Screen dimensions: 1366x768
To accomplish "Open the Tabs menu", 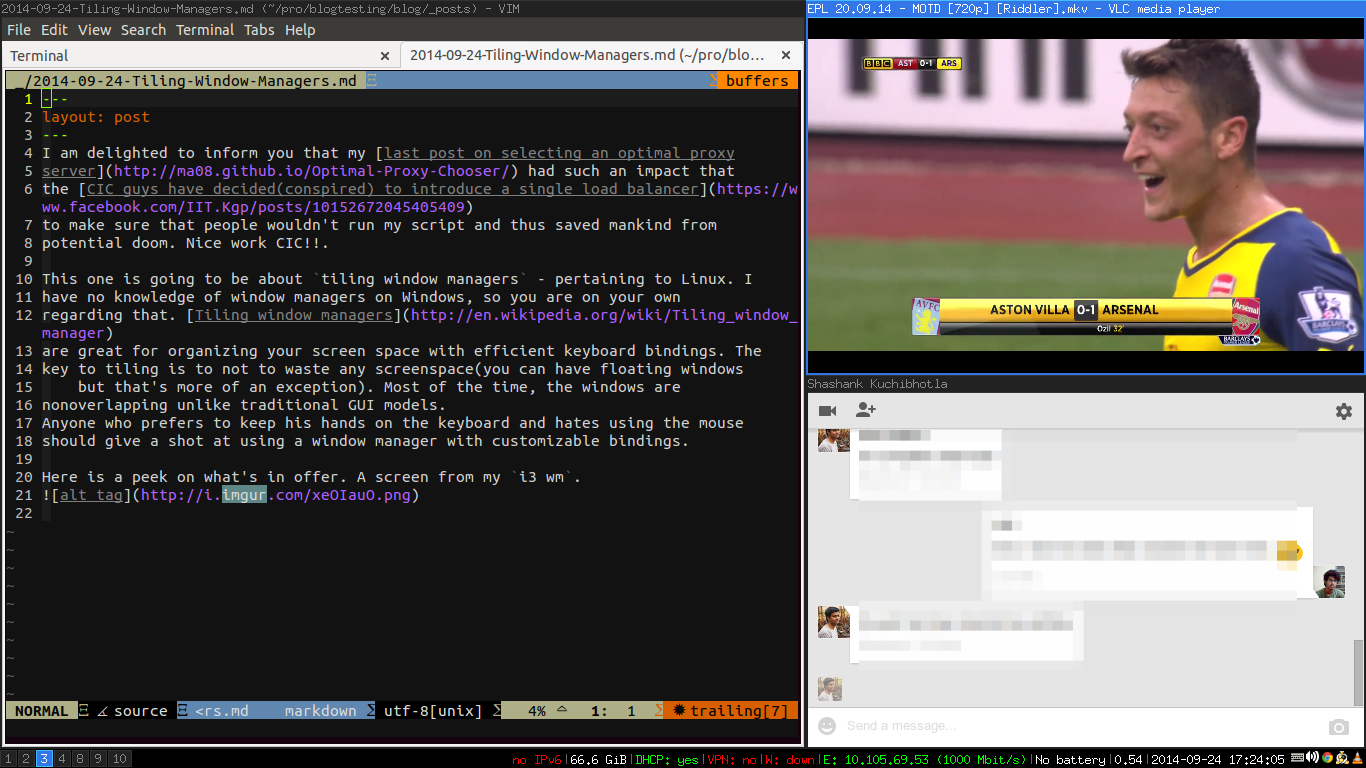I will point(259,30).
